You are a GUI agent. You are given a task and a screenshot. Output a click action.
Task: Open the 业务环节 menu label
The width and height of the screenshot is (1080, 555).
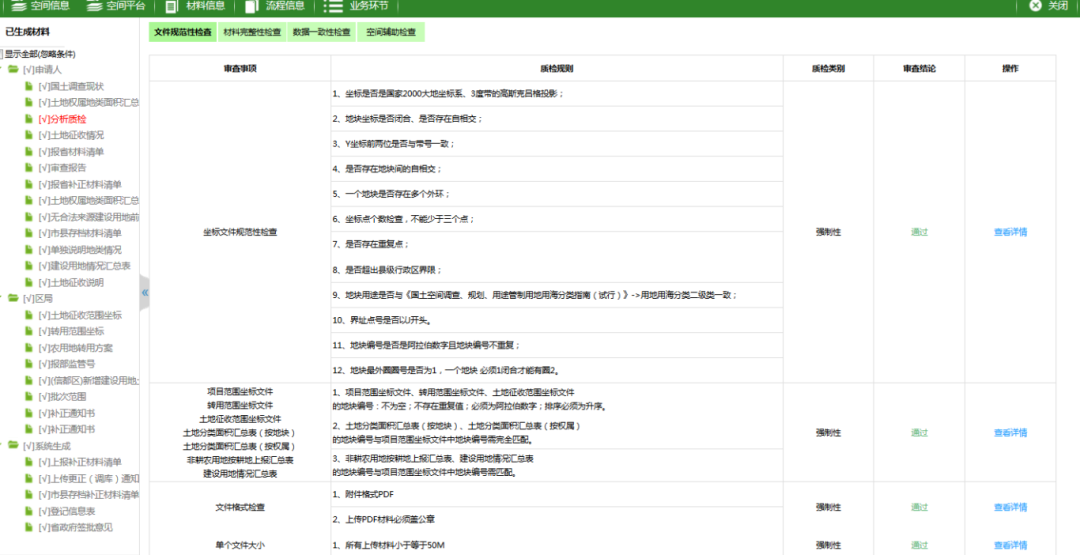(368, 6)
